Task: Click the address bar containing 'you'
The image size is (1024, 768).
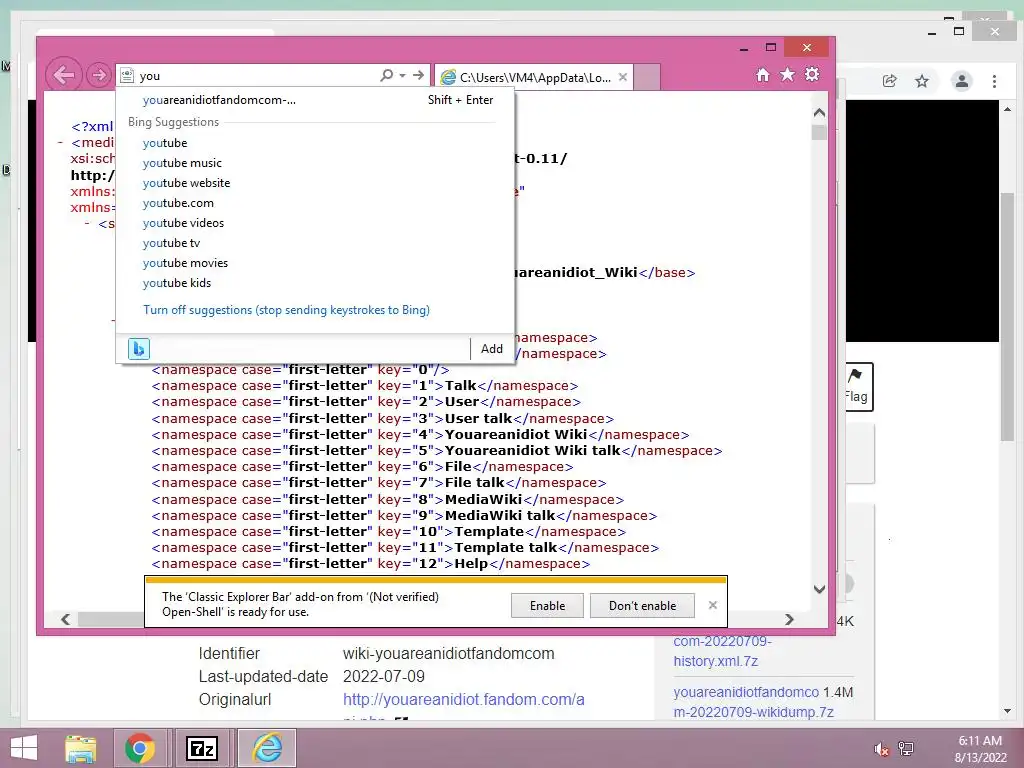Action: (255, 76)
